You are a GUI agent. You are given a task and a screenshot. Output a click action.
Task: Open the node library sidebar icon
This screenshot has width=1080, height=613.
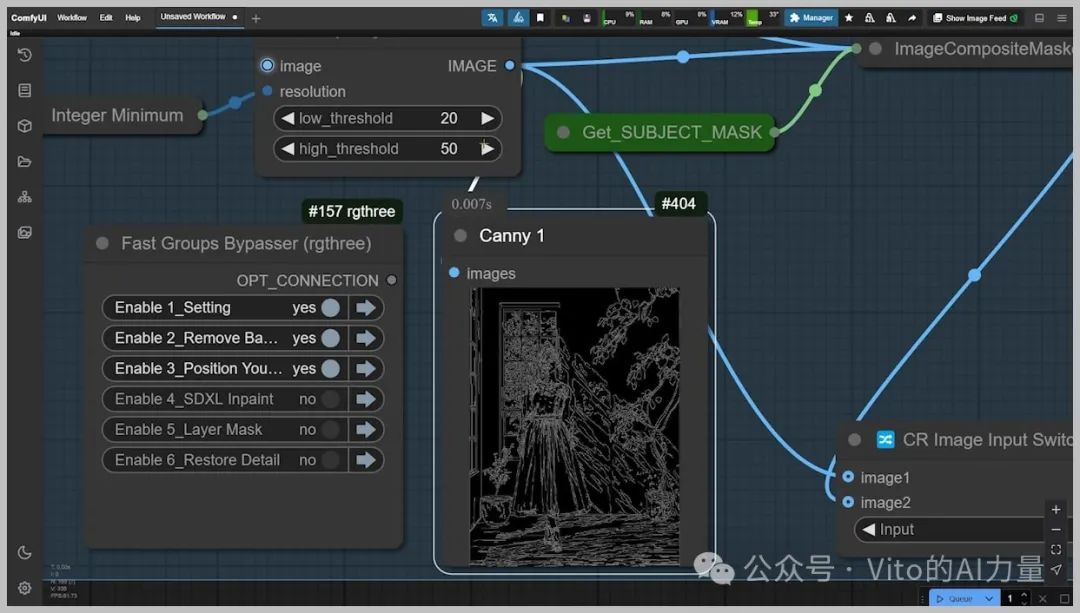click(25, 90)
